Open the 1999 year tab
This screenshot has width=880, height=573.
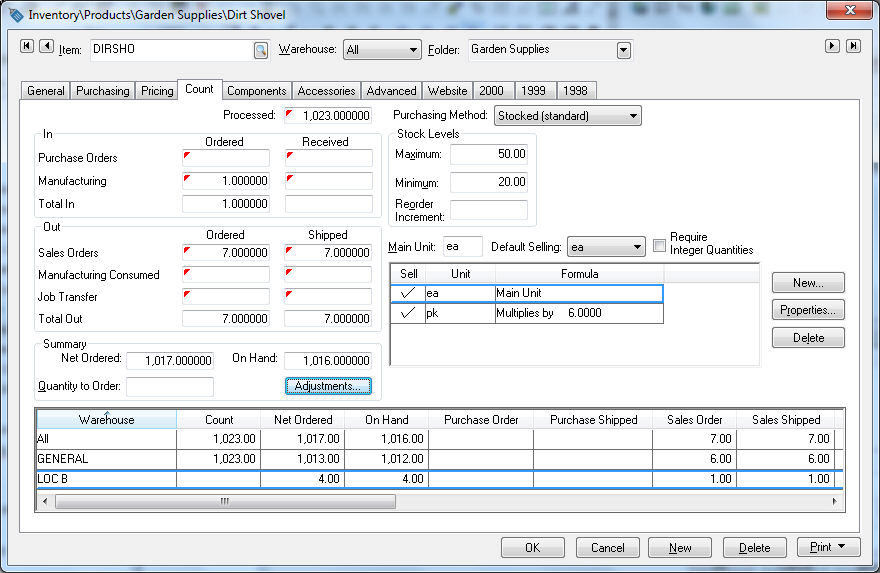pyautogui.click(x=533, y=91)
